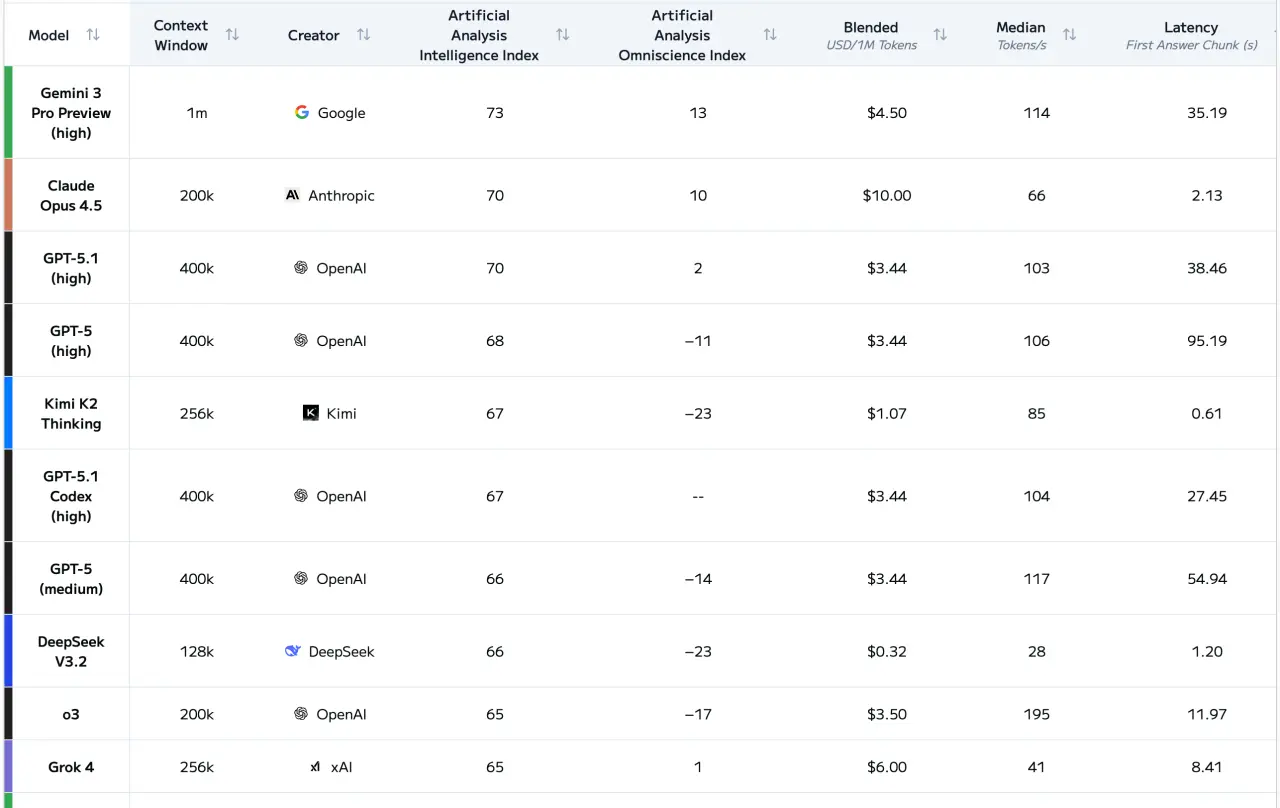Click Omniscience Index value 13
This screenshot has height=808, width=1280.
(x=698, y=113)
